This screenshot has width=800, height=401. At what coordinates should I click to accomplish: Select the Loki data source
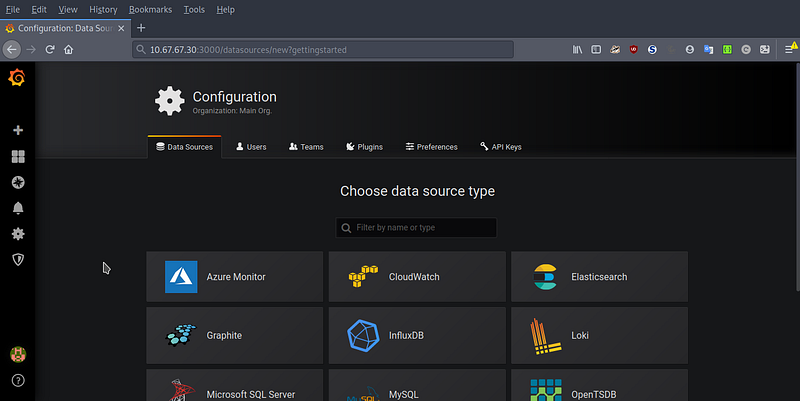tap(599, 335)
